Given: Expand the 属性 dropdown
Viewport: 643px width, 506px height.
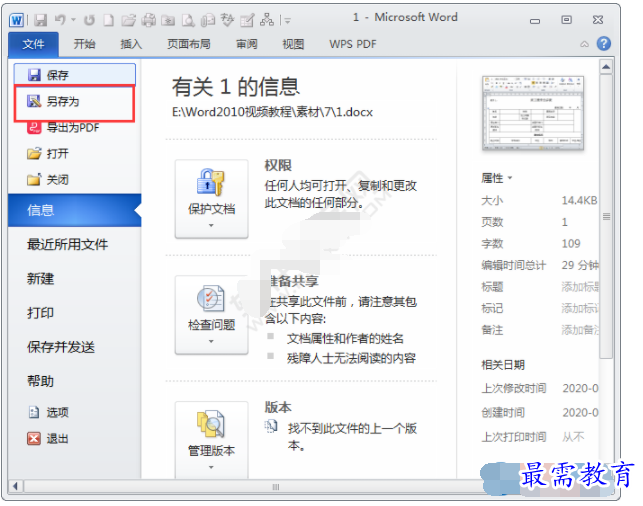Looking at the screenshot, I should tap(497, 178).
